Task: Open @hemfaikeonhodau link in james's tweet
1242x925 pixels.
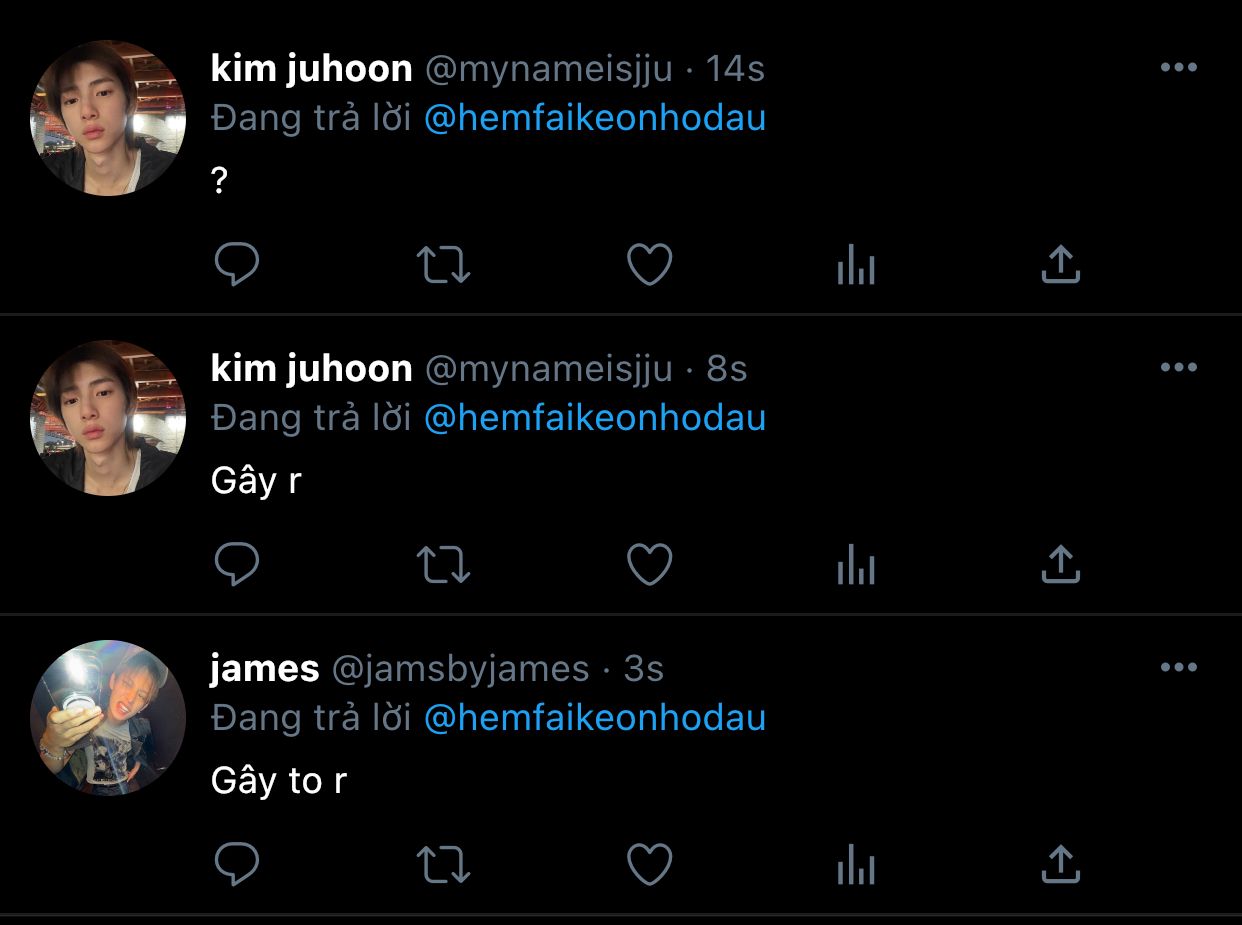Action: [x=595, y=718]
